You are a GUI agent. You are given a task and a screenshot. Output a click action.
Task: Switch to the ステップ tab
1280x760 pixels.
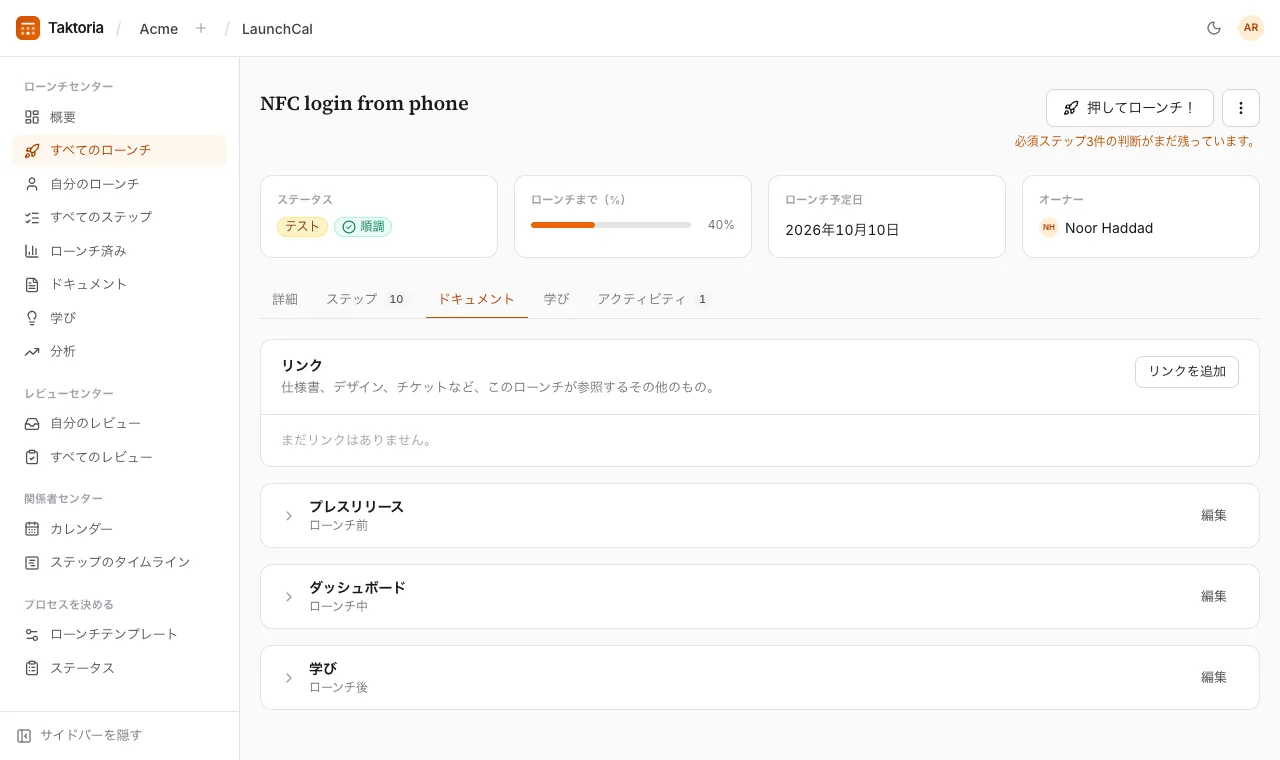coord(367,299)
